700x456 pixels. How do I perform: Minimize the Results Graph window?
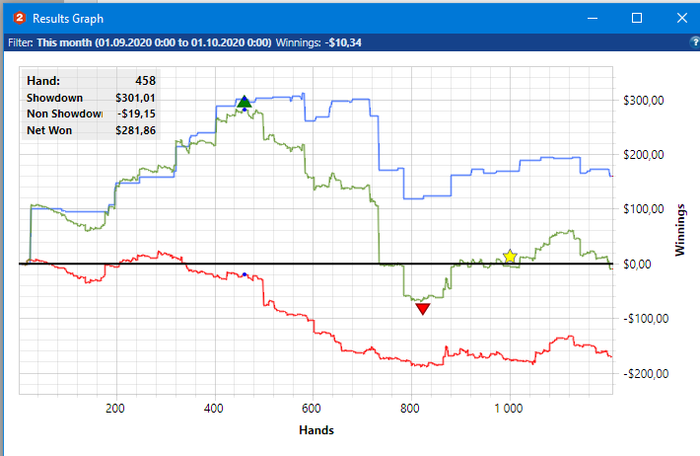pyautogui.click(x=592, y=18)
